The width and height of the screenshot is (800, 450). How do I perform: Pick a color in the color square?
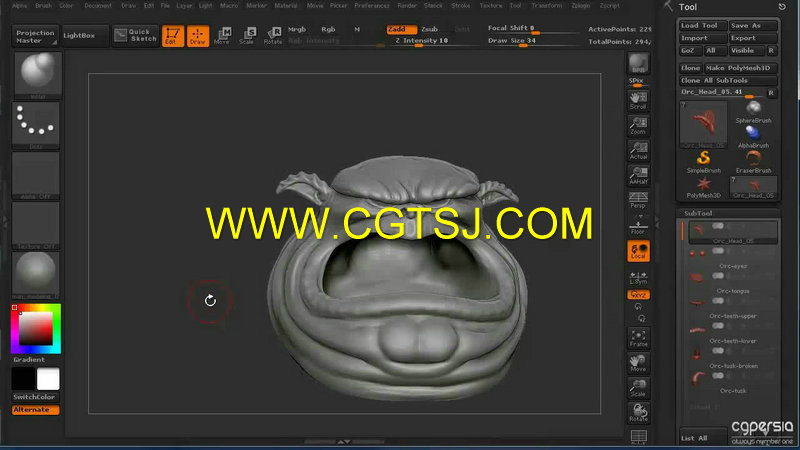tap(36, 329)
